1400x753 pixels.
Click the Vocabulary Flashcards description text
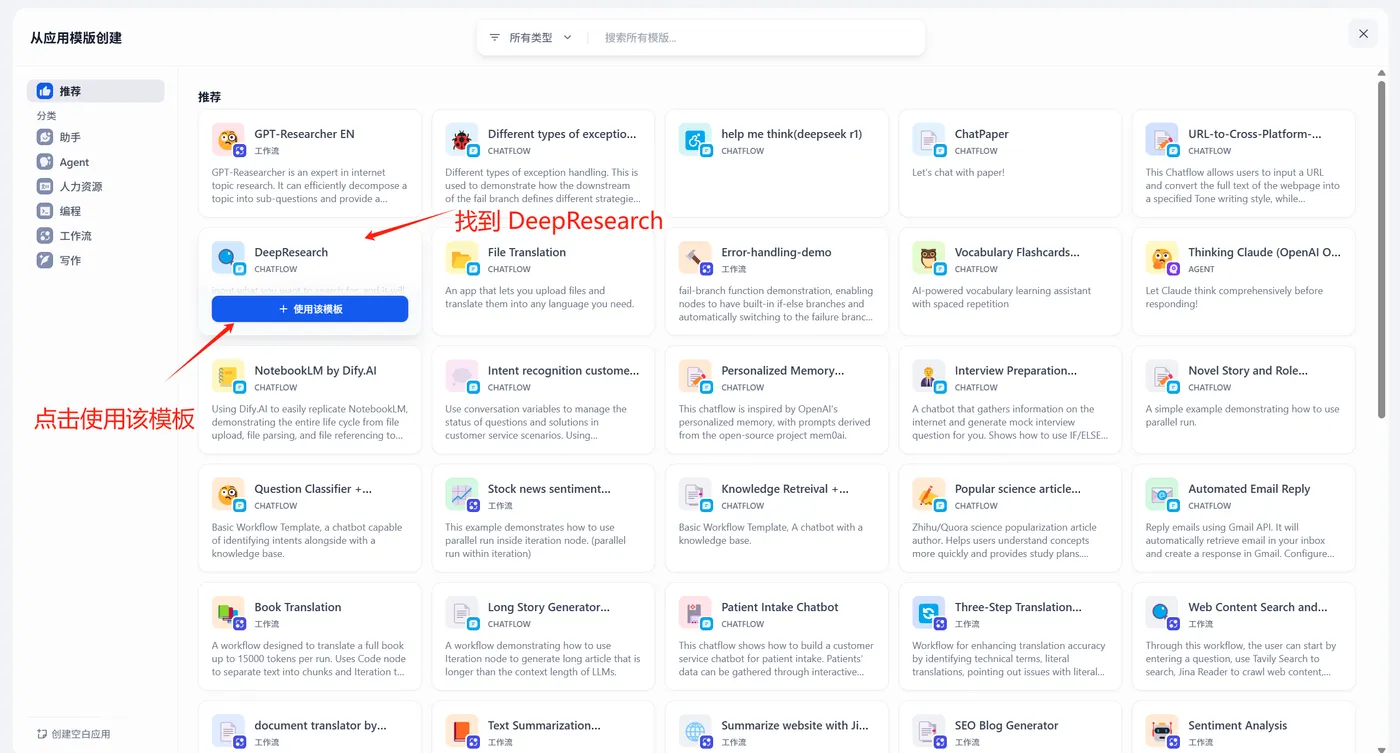(1000, 297)
